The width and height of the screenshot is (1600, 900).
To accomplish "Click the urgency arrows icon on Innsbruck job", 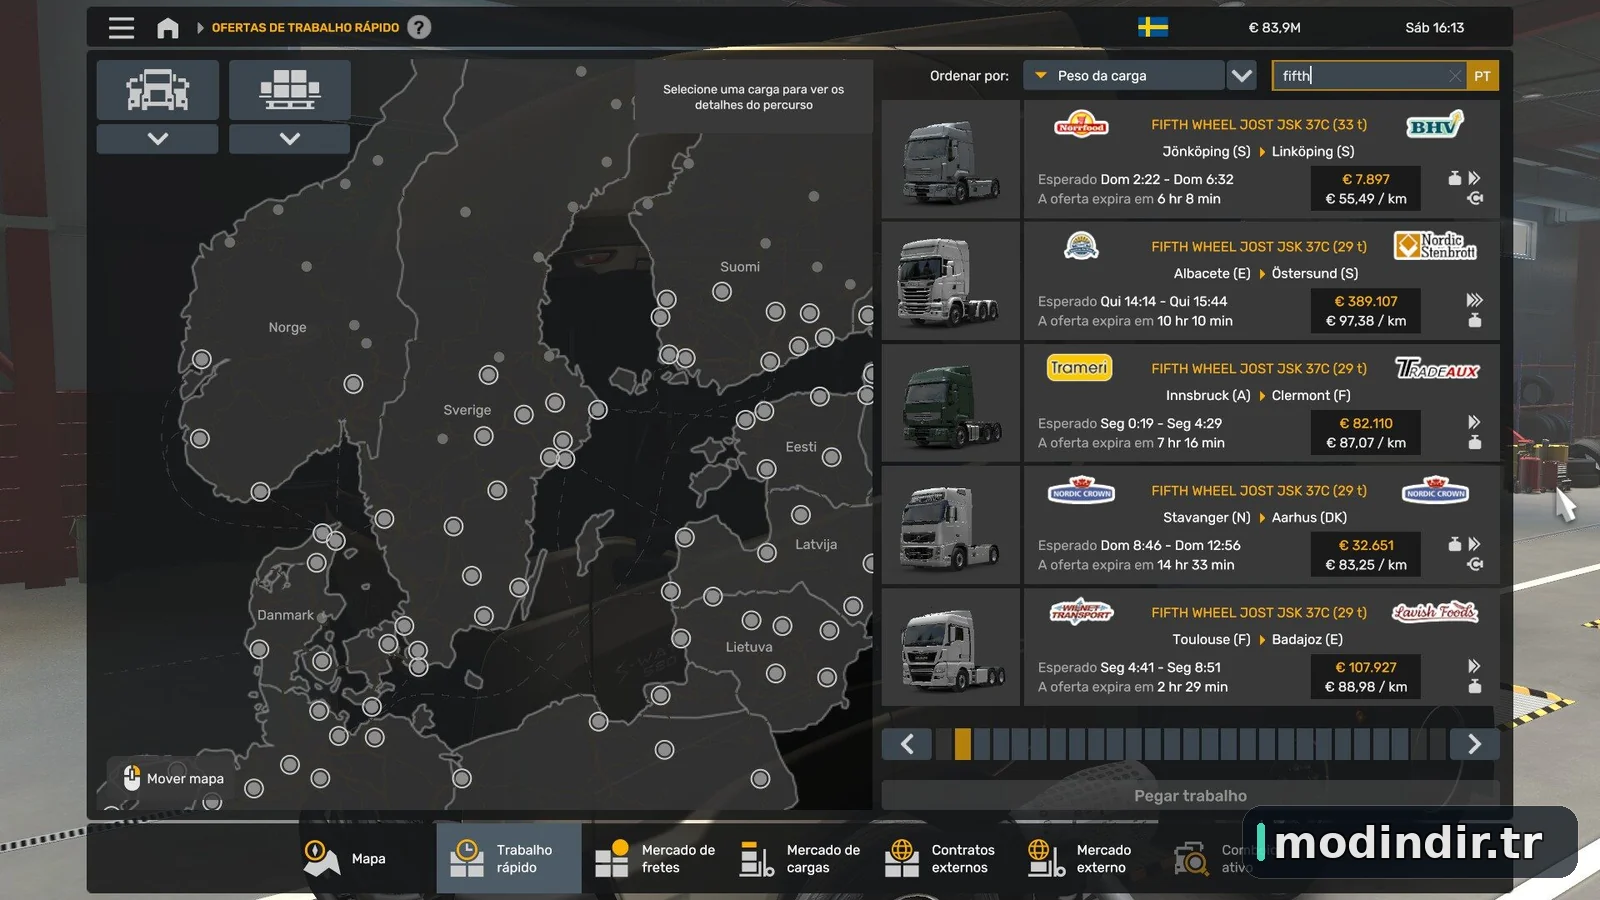I will click(x=1474, y=422).
